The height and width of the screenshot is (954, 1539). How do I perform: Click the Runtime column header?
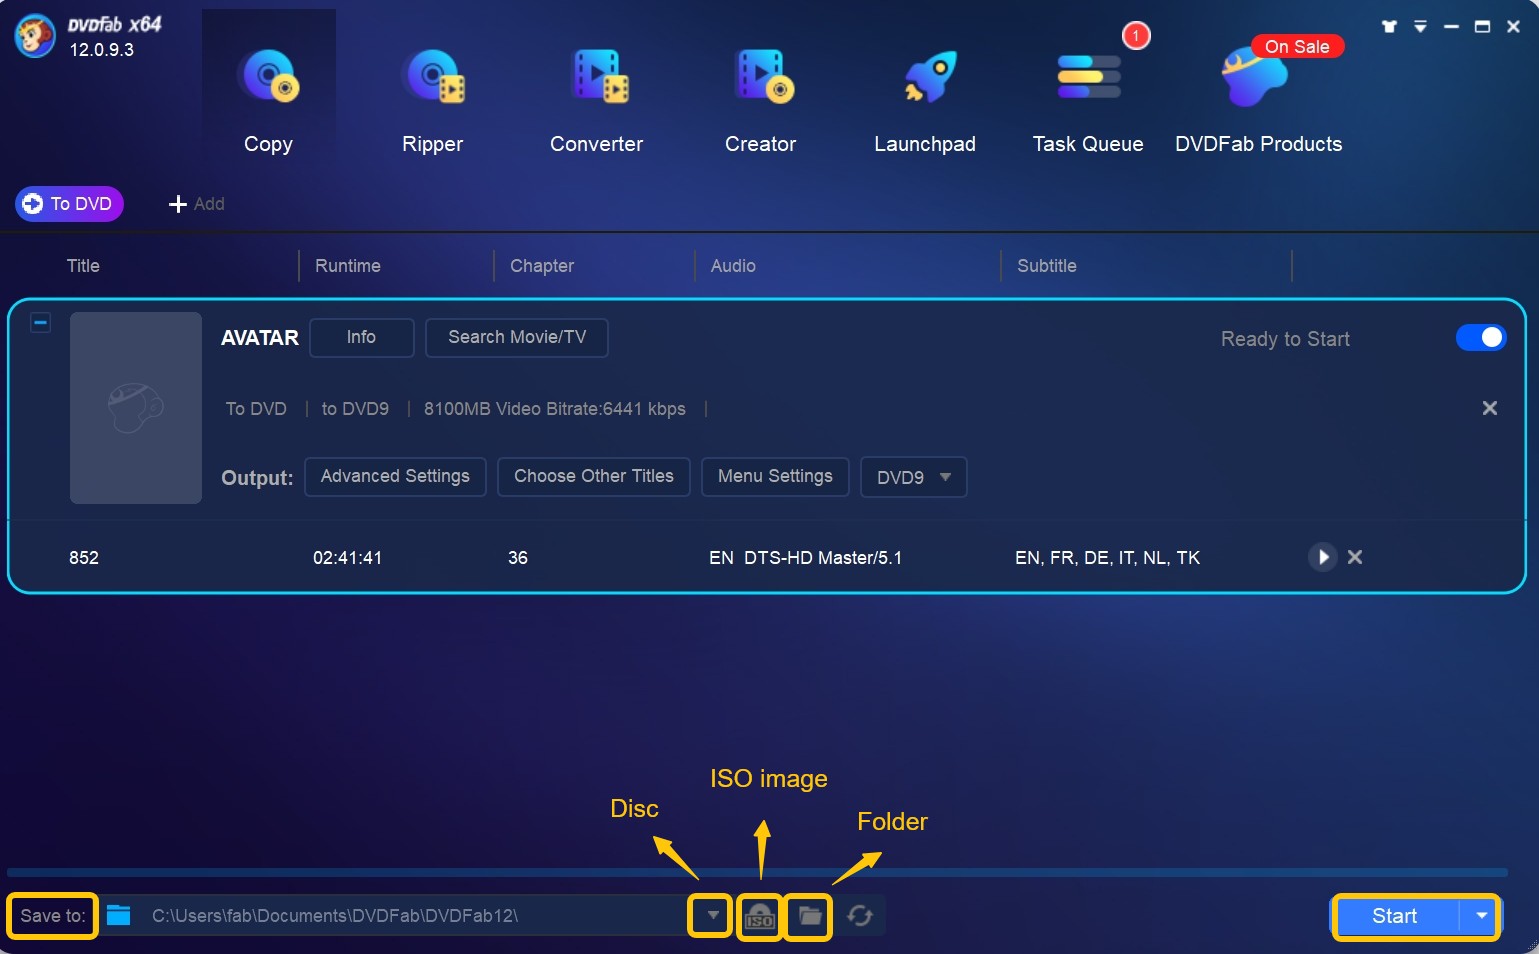(x=348, y=266)
